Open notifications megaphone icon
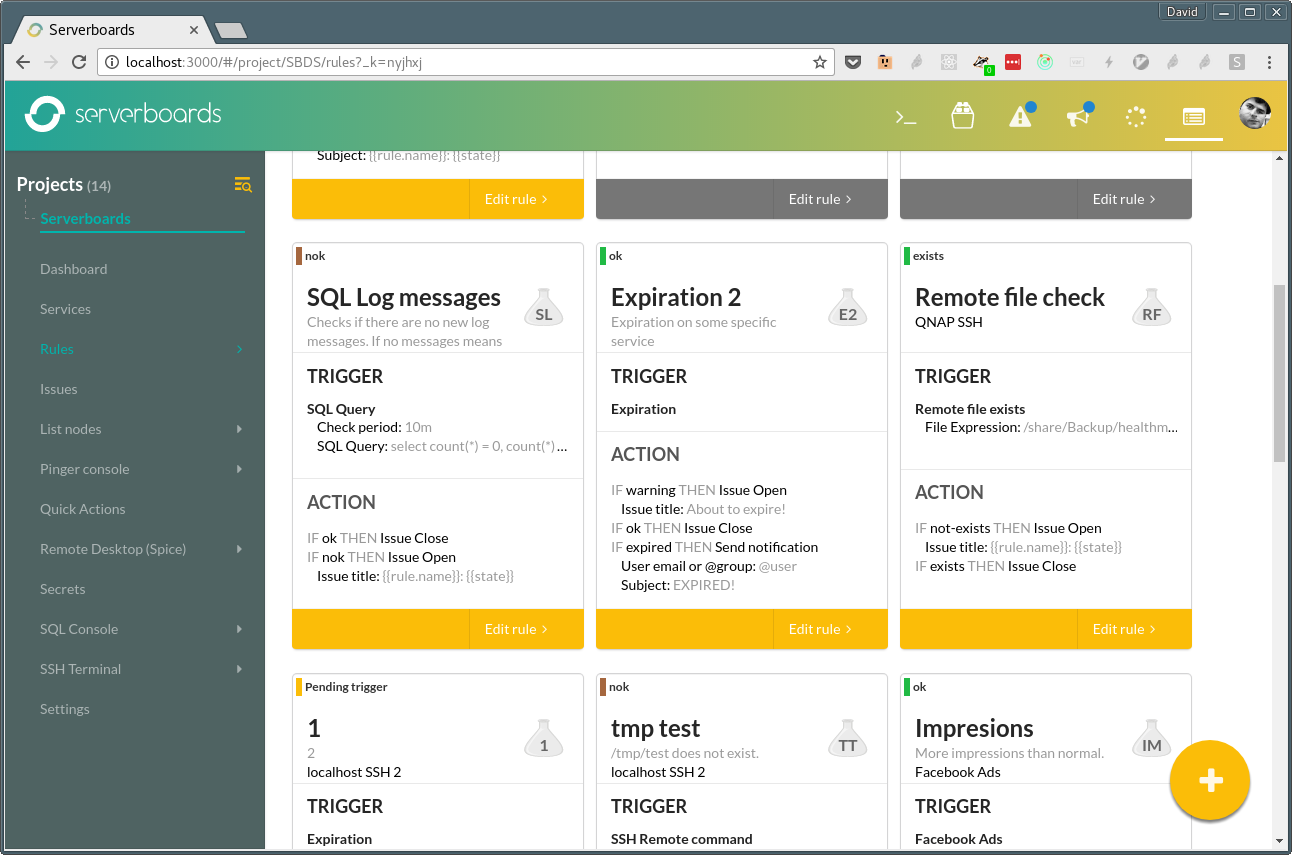Screen dimensions: 1292x855 pyautogui.click(x=1078, y=117)
